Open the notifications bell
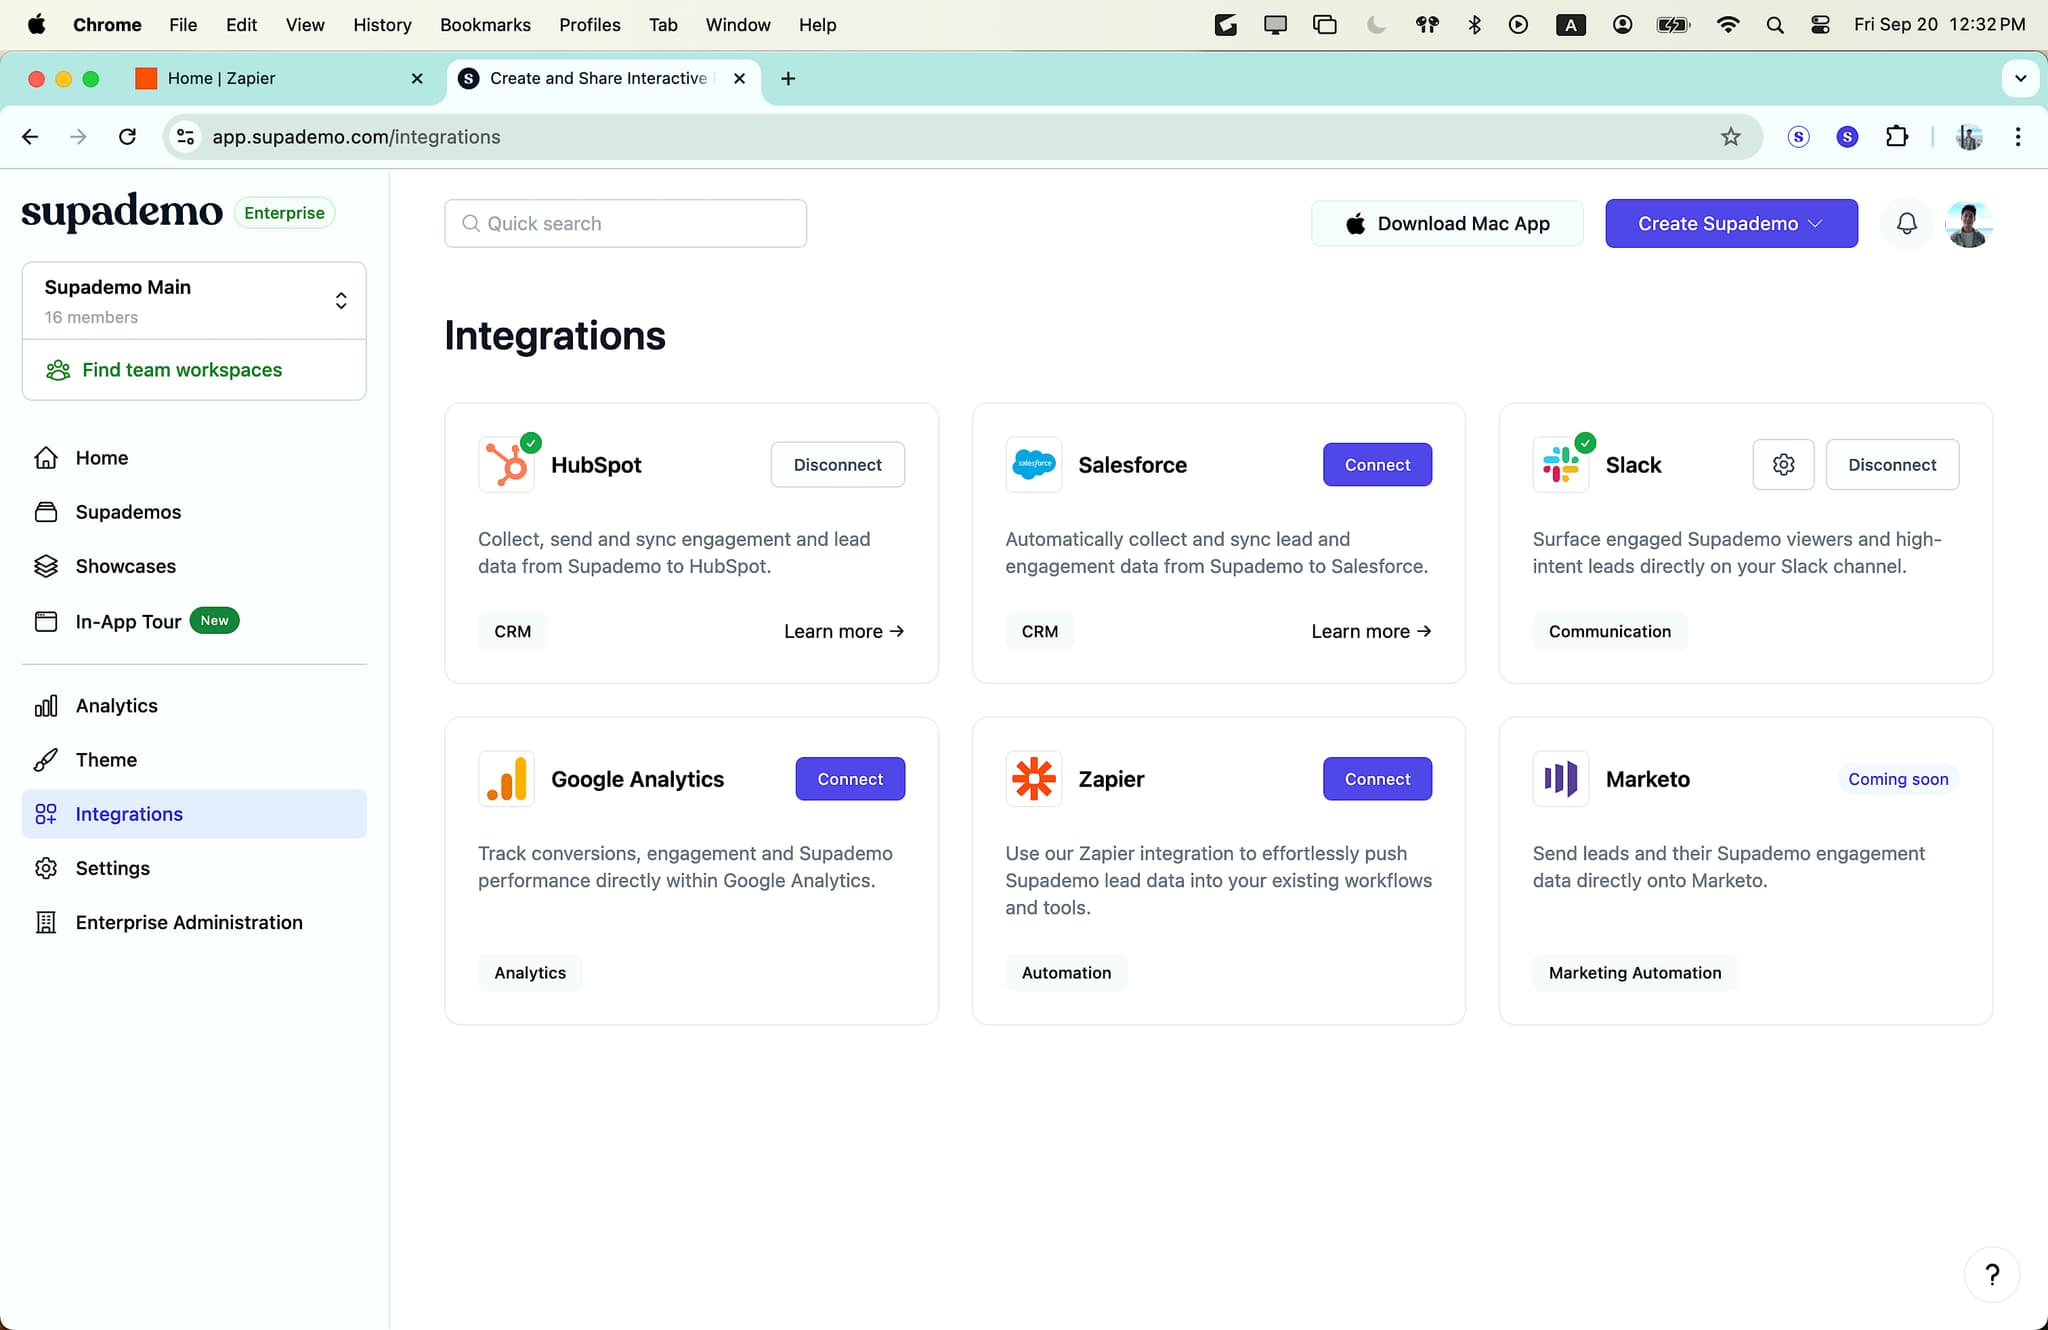The width and height of the screenshot is (2048, 1330). (x=1907, y=223)
